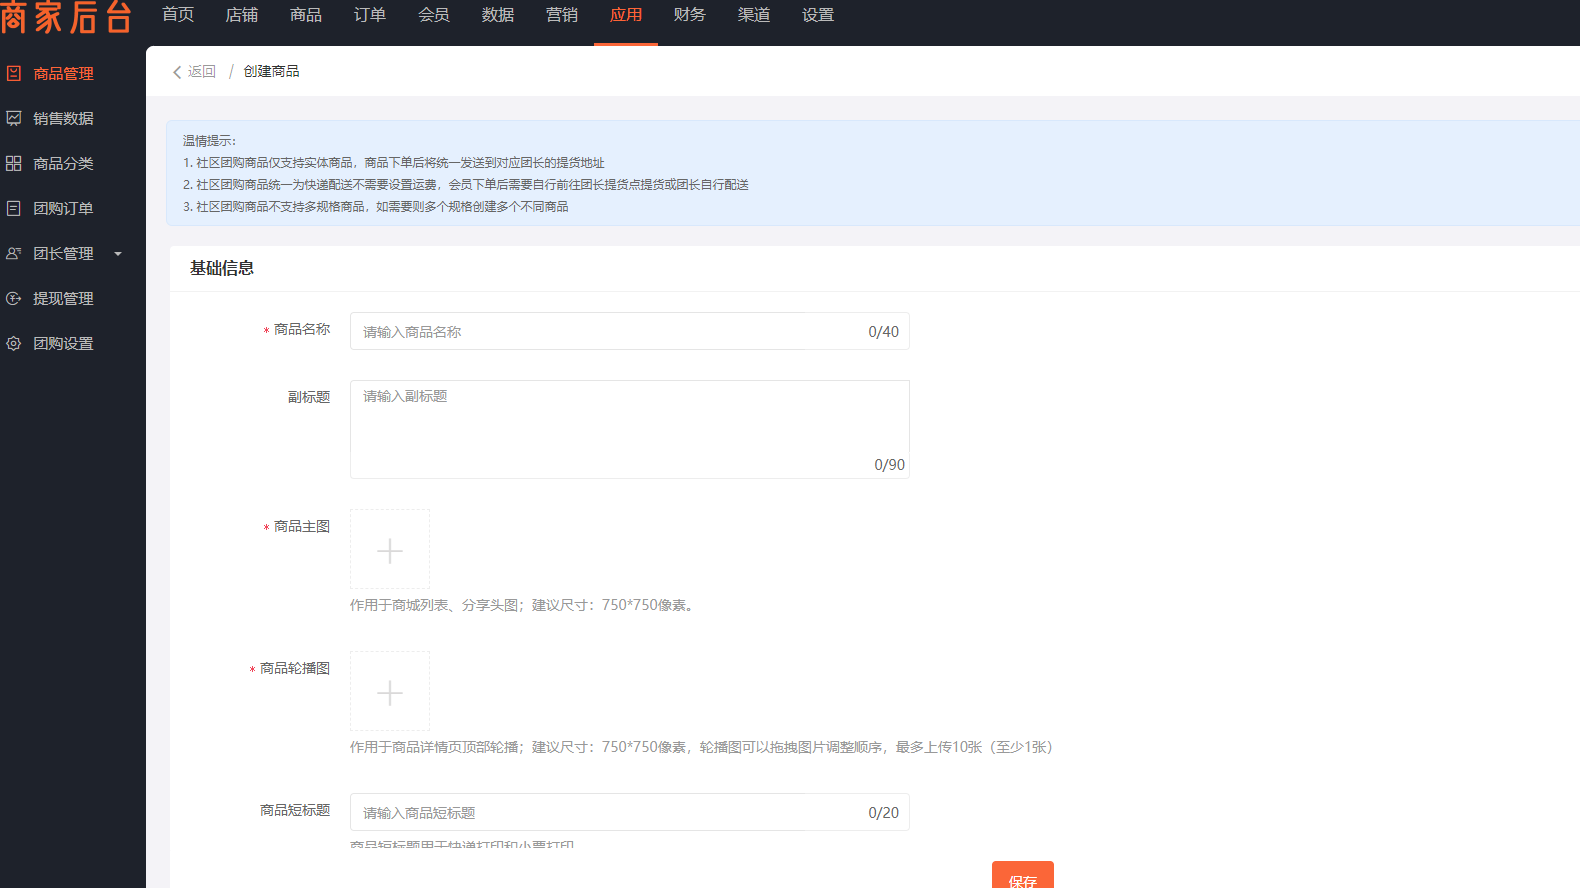Screen dimensions: 1580x888
Task: Open the 设置 top menu
Action: click(818, 15)
